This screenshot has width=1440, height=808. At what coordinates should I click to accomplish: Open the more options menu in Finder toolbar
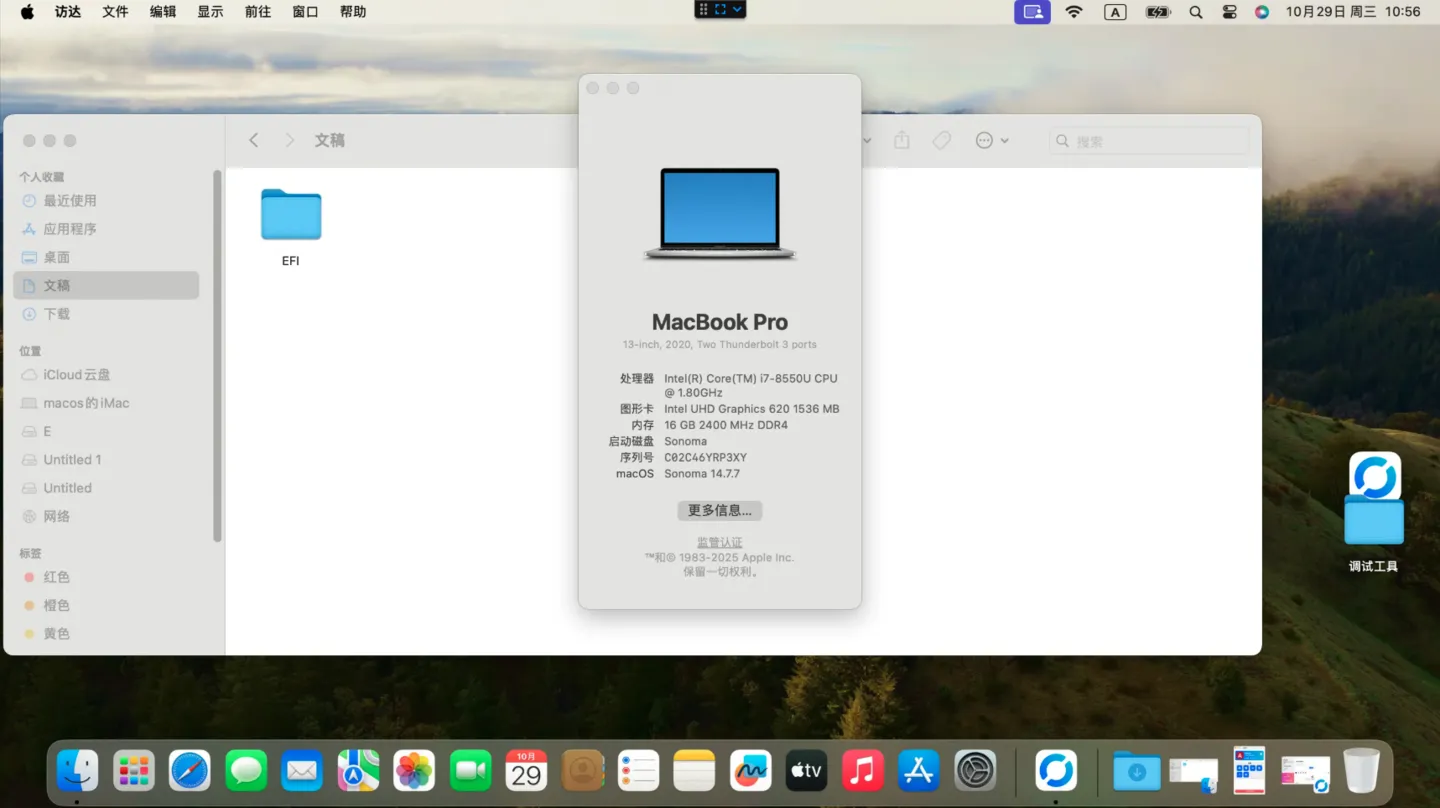click(x=985, y=140)
